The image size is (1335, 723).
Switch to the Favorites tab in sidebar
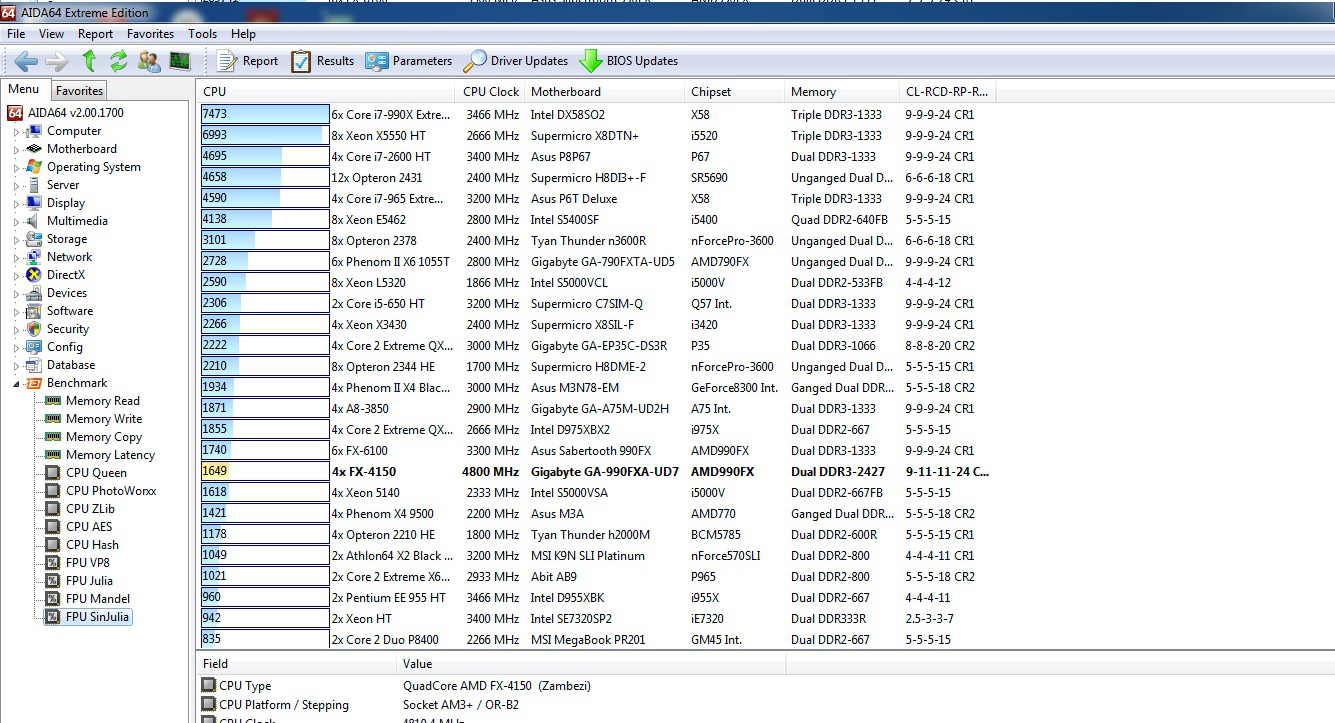79,91
